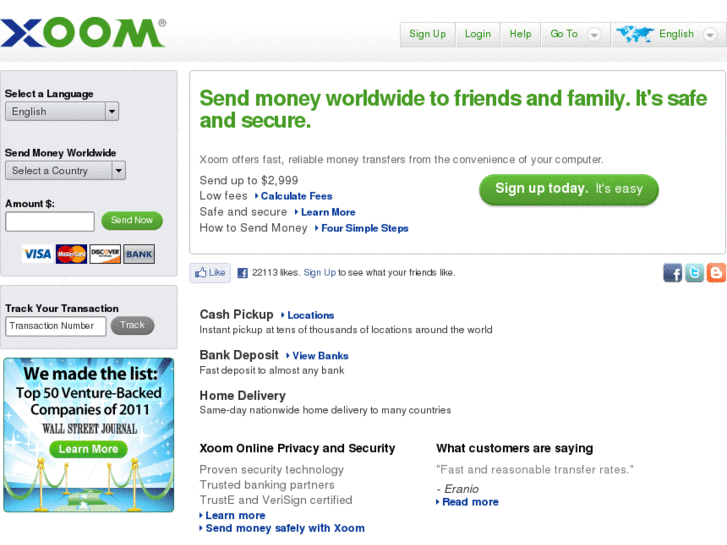The height and width of the screenshot is (545, 727).
Task: Open the English language dropdown arrow
Action: coord(709,34)
